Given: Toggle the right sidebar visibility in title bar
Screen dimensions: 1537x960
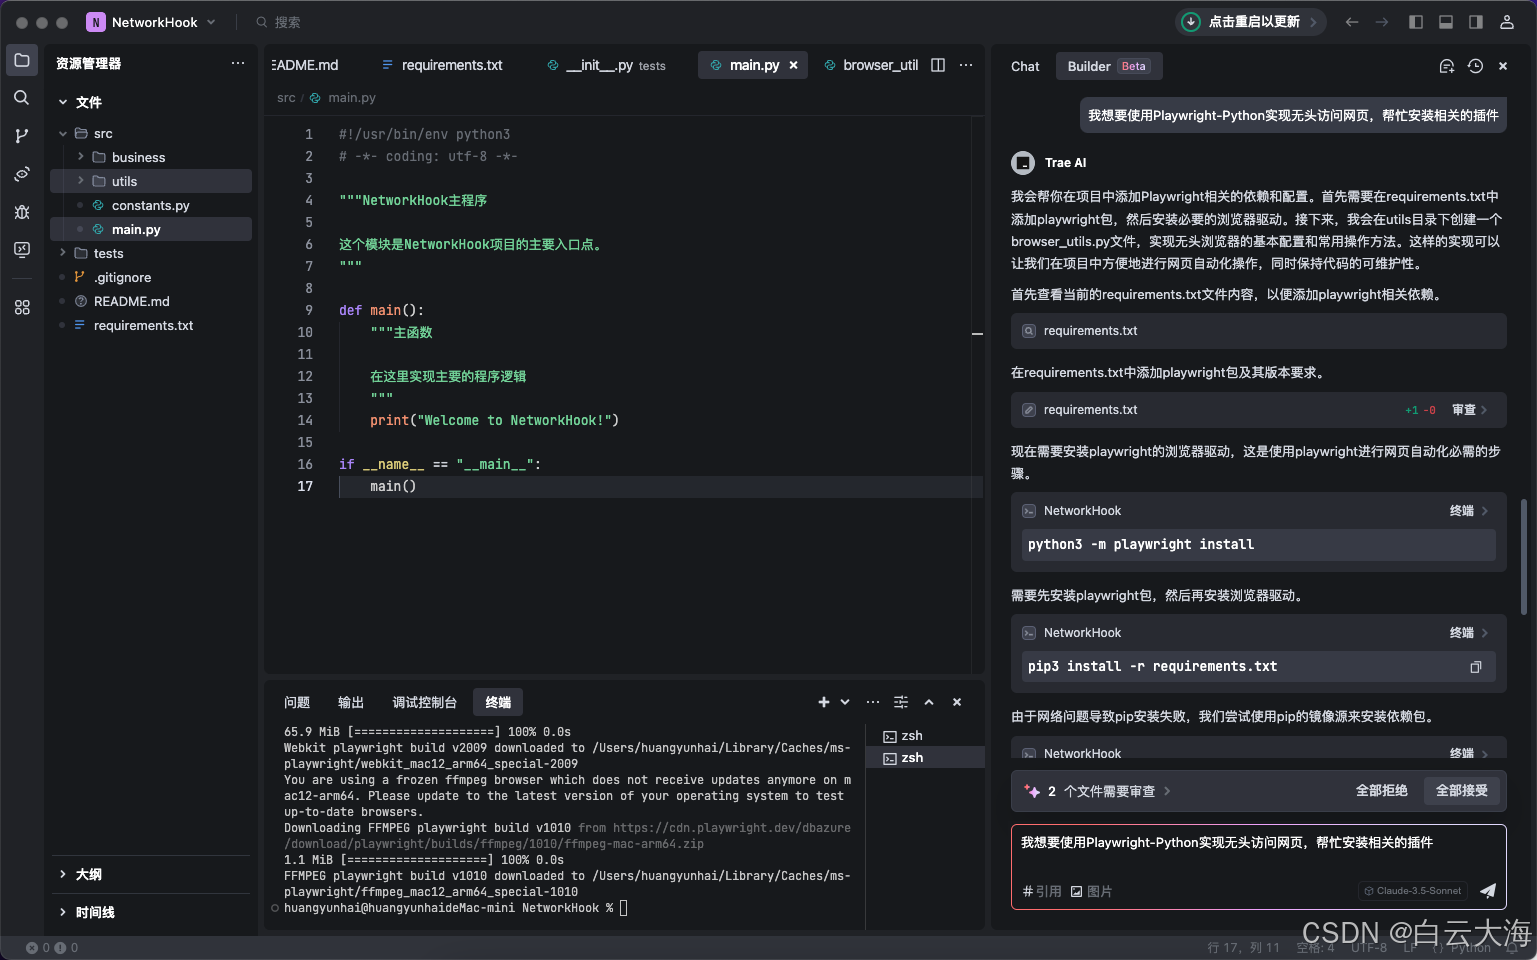Looking at the screenshot, I should 1474,21.
